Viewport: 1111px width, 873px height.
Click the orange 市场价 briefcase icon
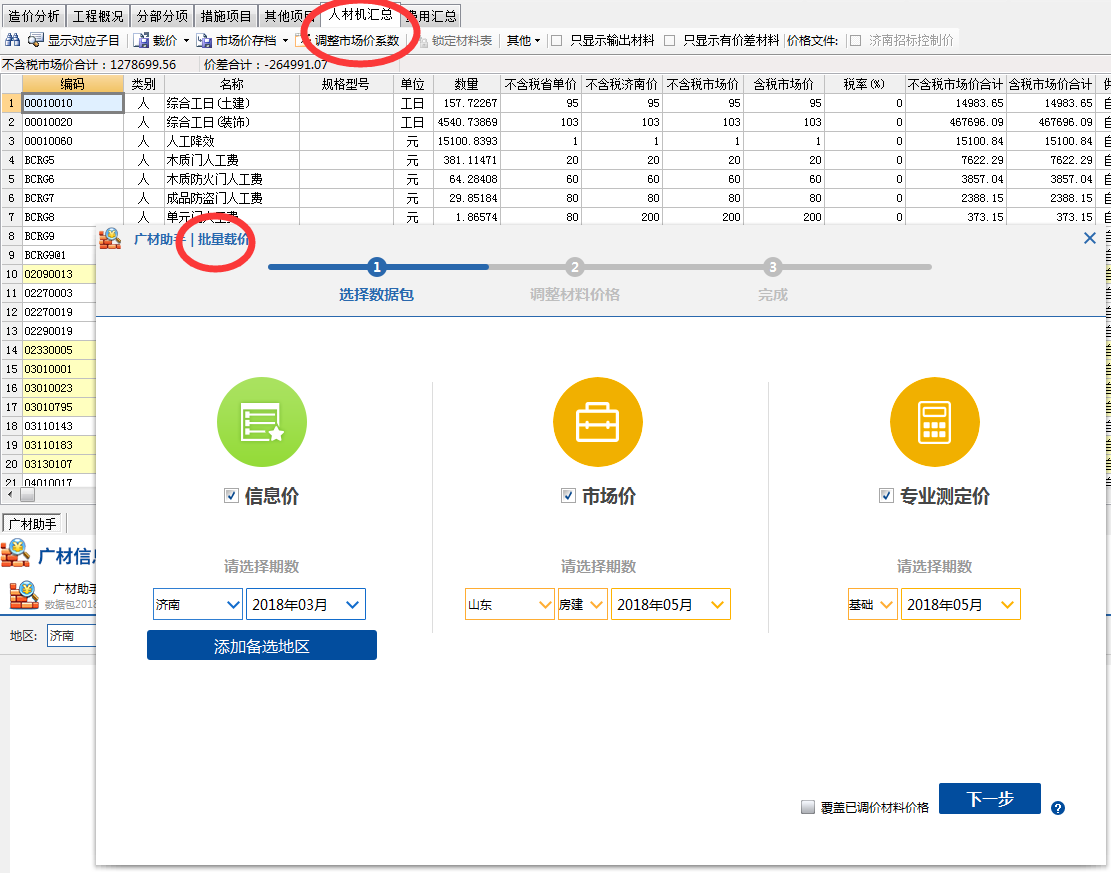click(597, 422)
